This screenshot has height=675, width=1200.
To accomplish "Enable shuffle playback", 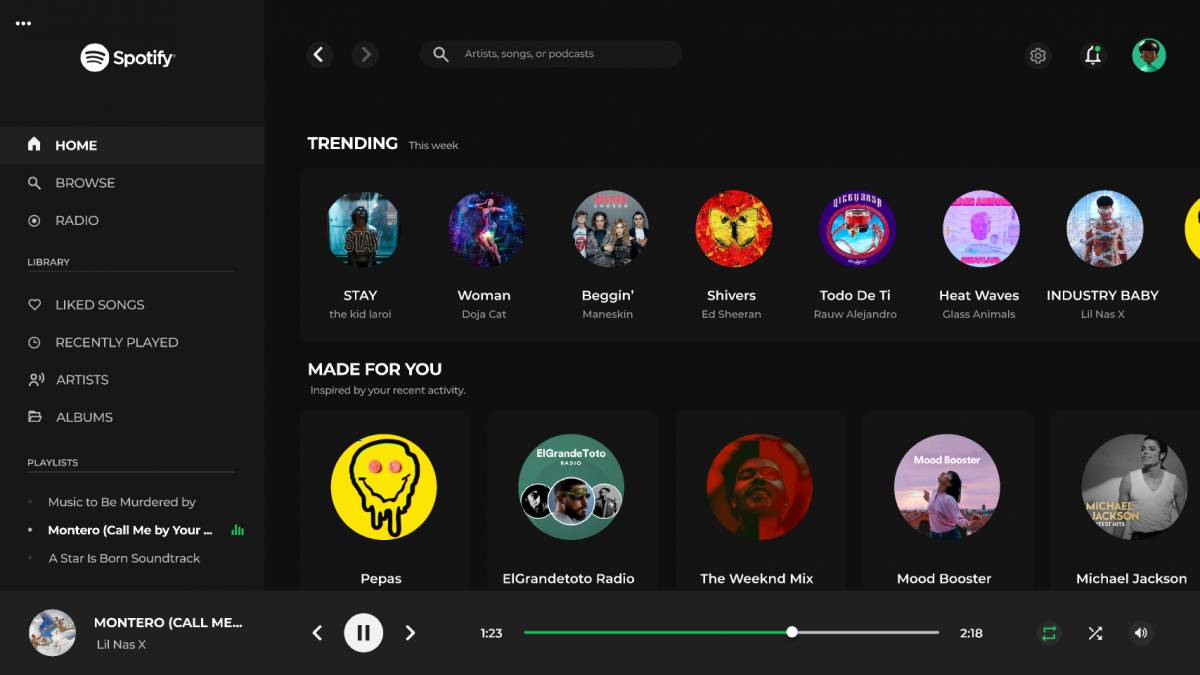I will coord(1094,633).
